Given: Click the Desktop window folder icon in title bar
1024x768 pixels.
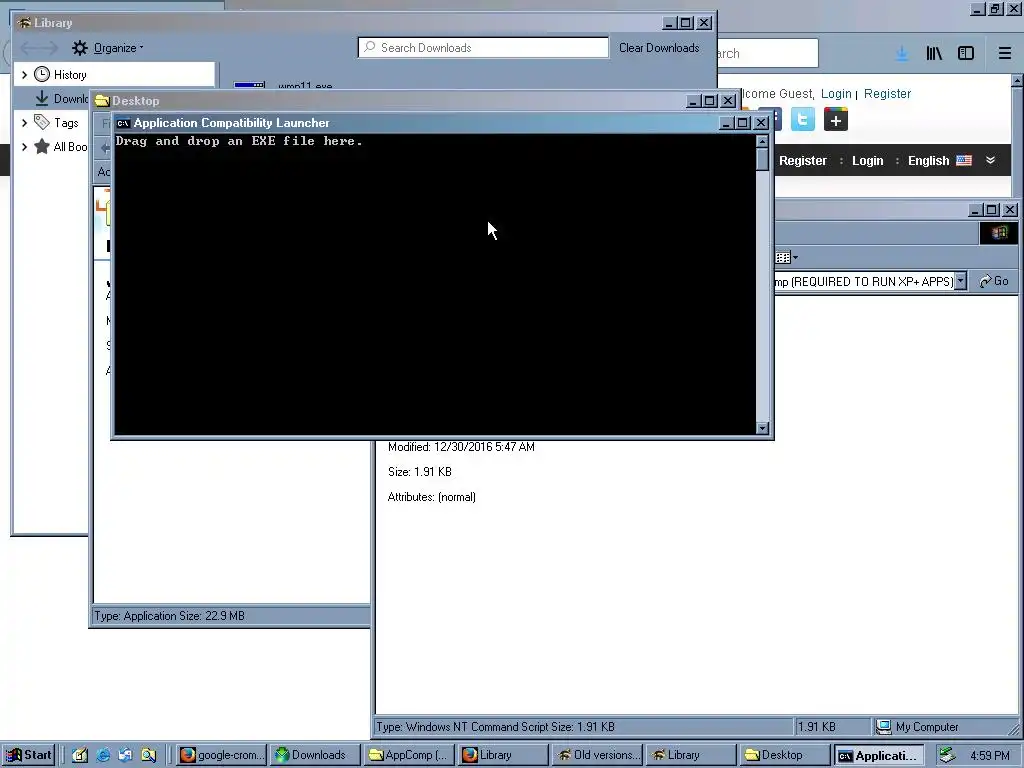Looking at the screenshot, I should 101,101.
